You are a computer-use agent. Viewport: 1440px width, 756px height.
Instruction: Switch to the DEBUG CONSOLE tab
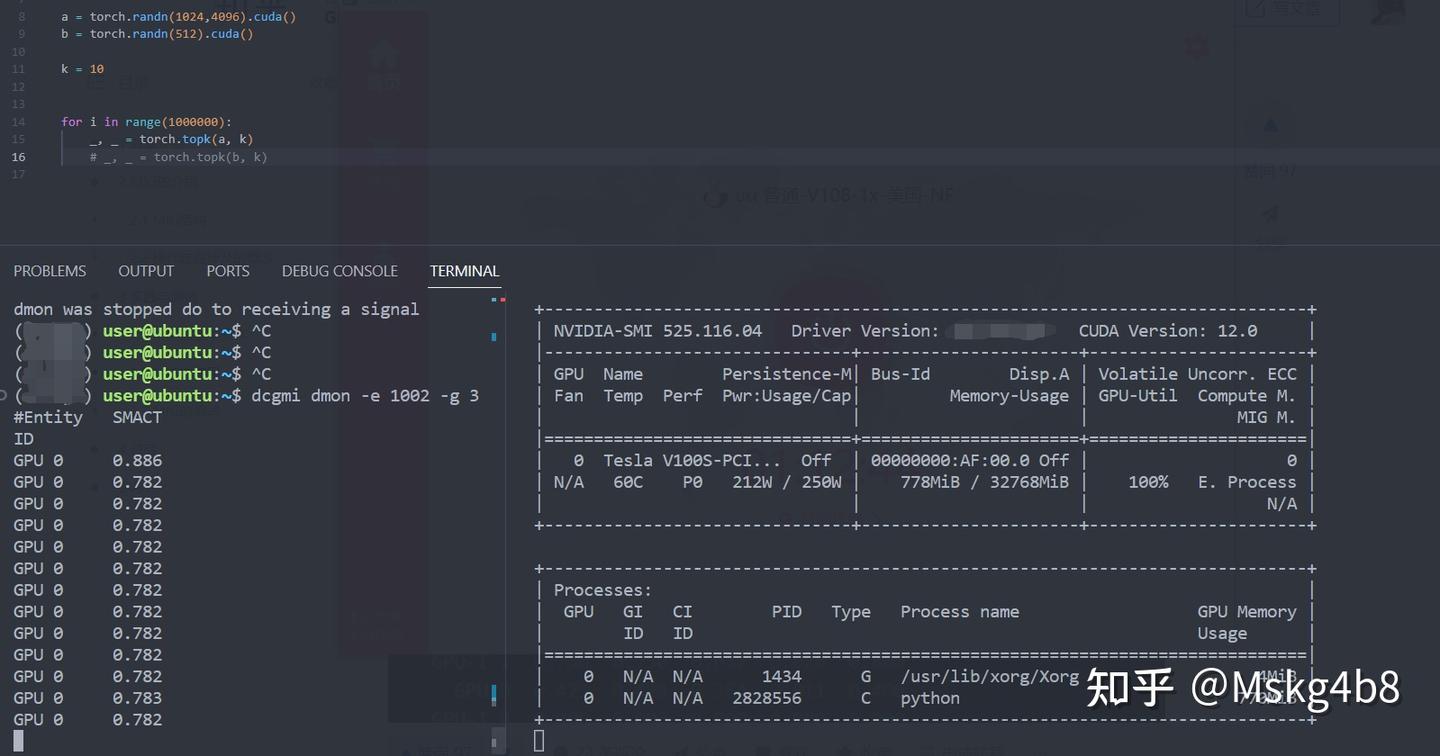click(339, 271)
